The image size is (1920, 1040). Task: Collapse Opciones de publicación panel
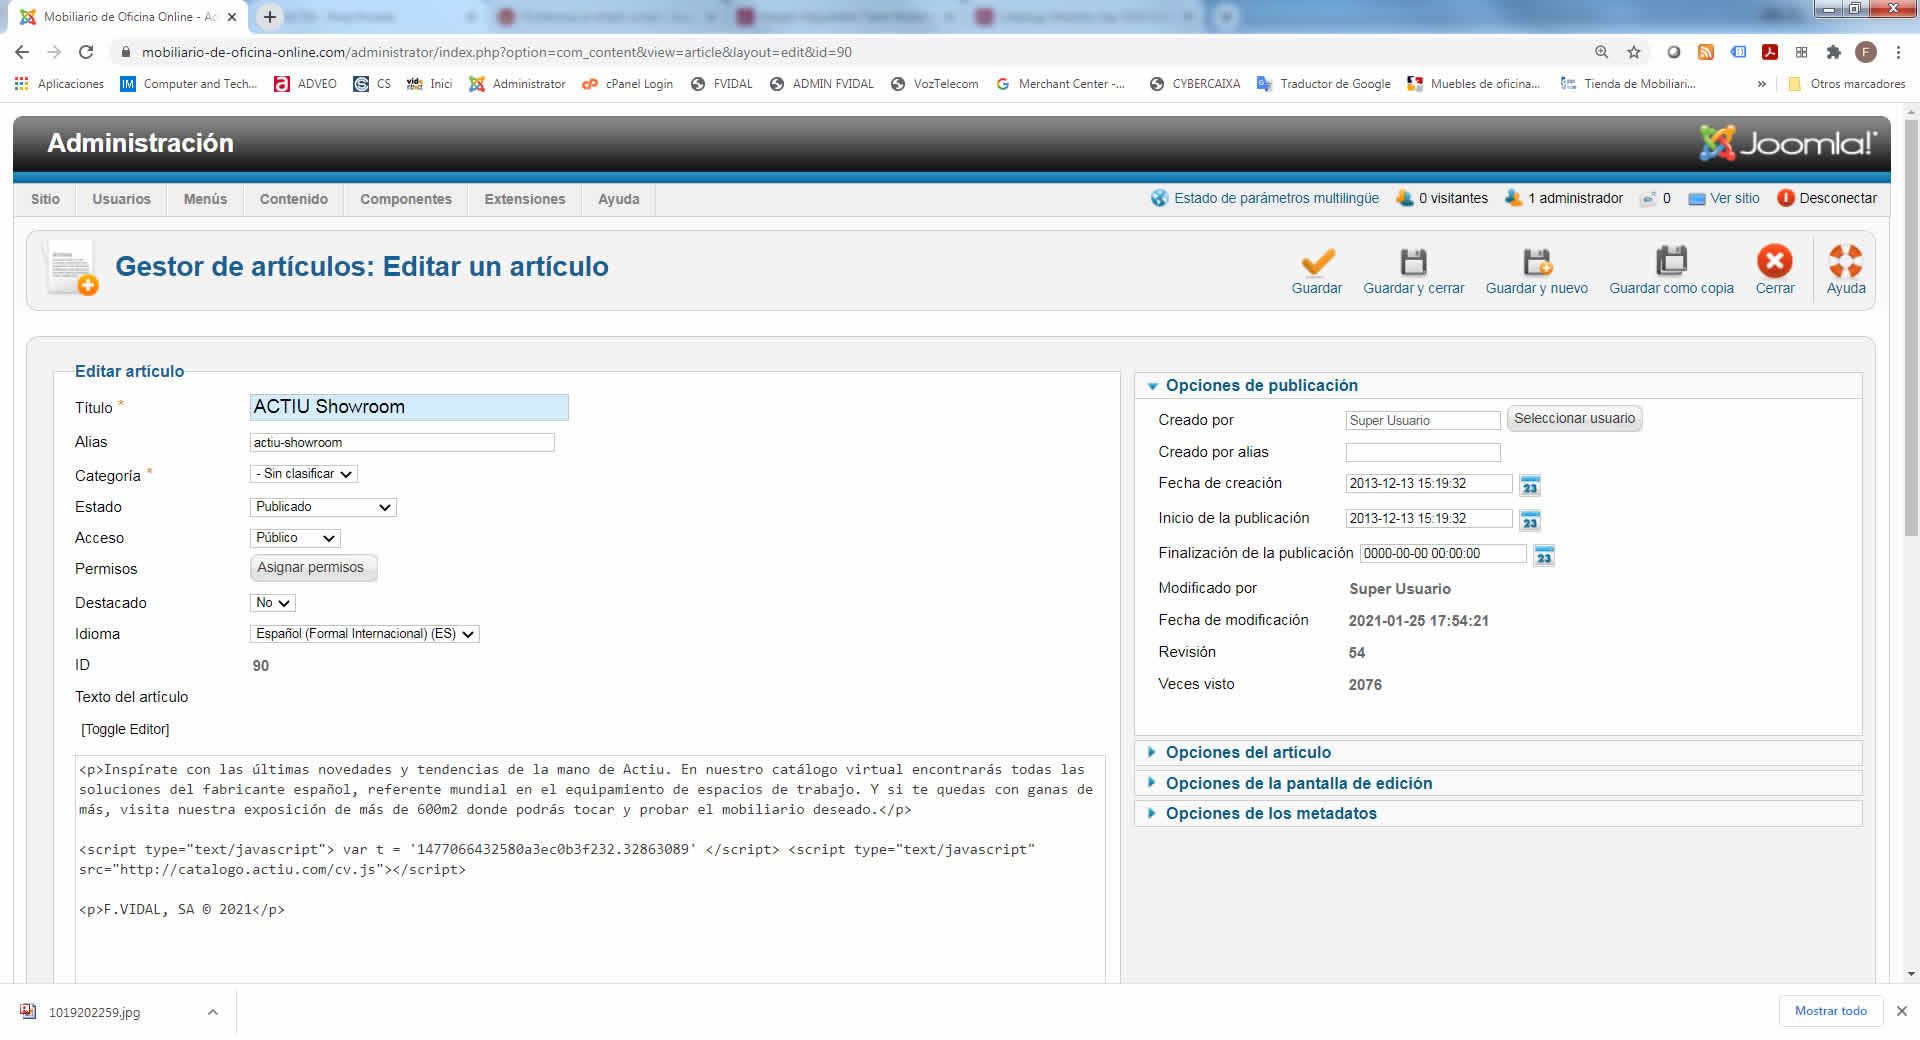tap(1261, 386)
